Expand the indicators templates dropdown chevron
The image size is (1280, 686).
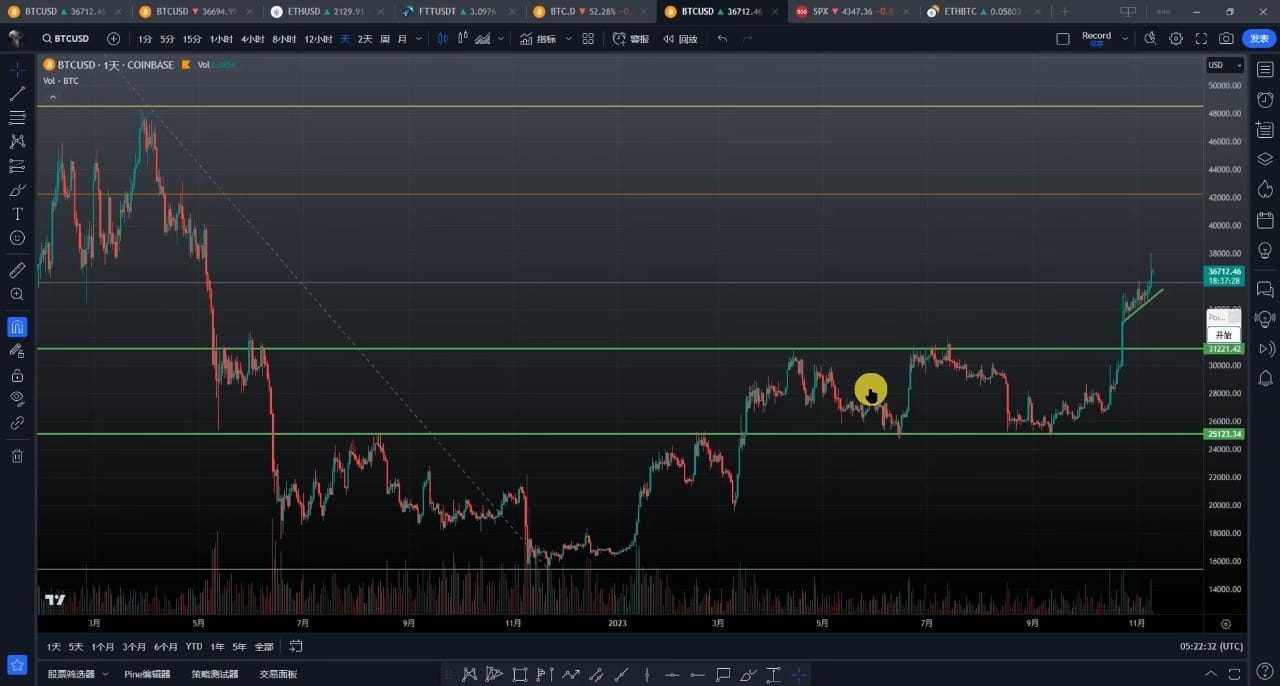[x=568, y=39]
